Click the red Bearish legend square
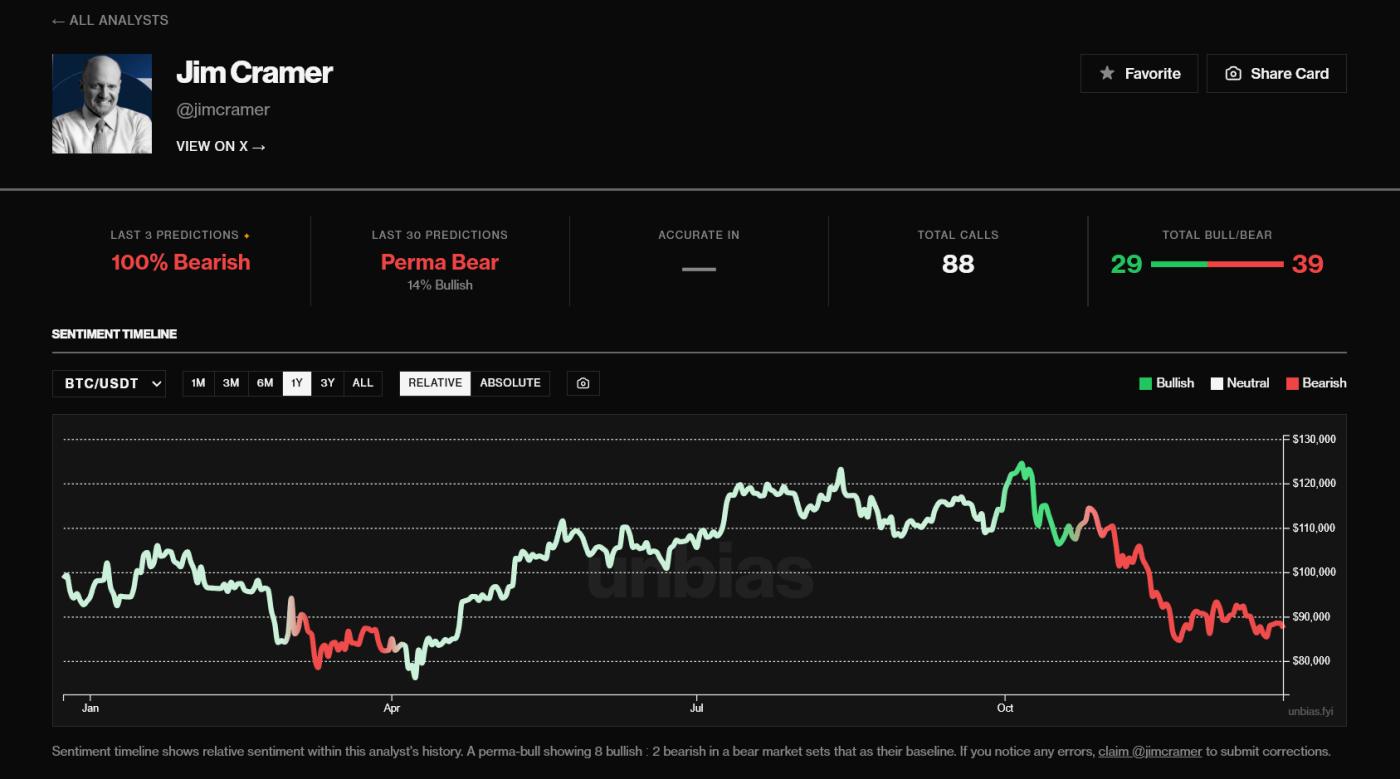Screen dimensions: 1400x779 (1291, 383)
